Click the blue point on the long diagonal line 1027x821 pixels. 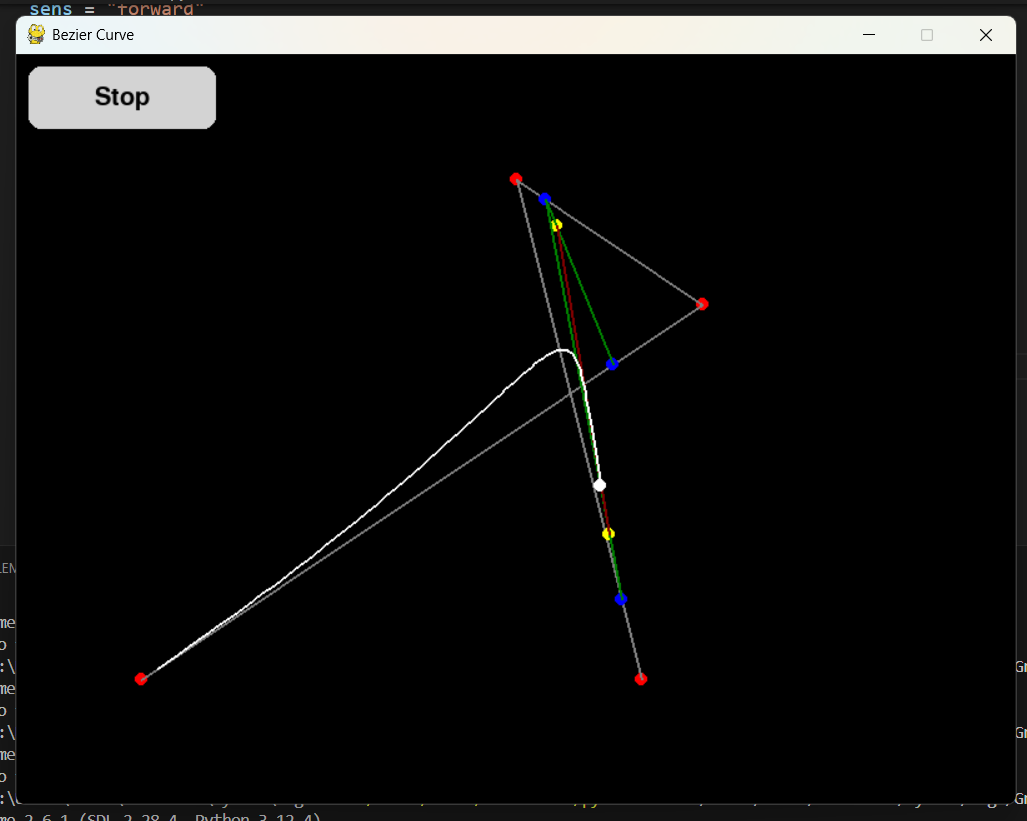[x=612, y=364]
